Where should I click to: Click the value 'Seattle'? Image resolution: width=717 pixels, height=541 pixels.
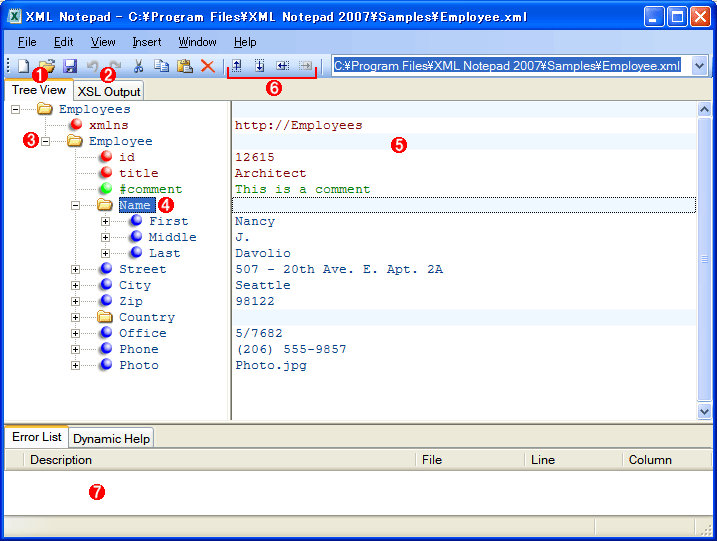[x=263, y=285]
